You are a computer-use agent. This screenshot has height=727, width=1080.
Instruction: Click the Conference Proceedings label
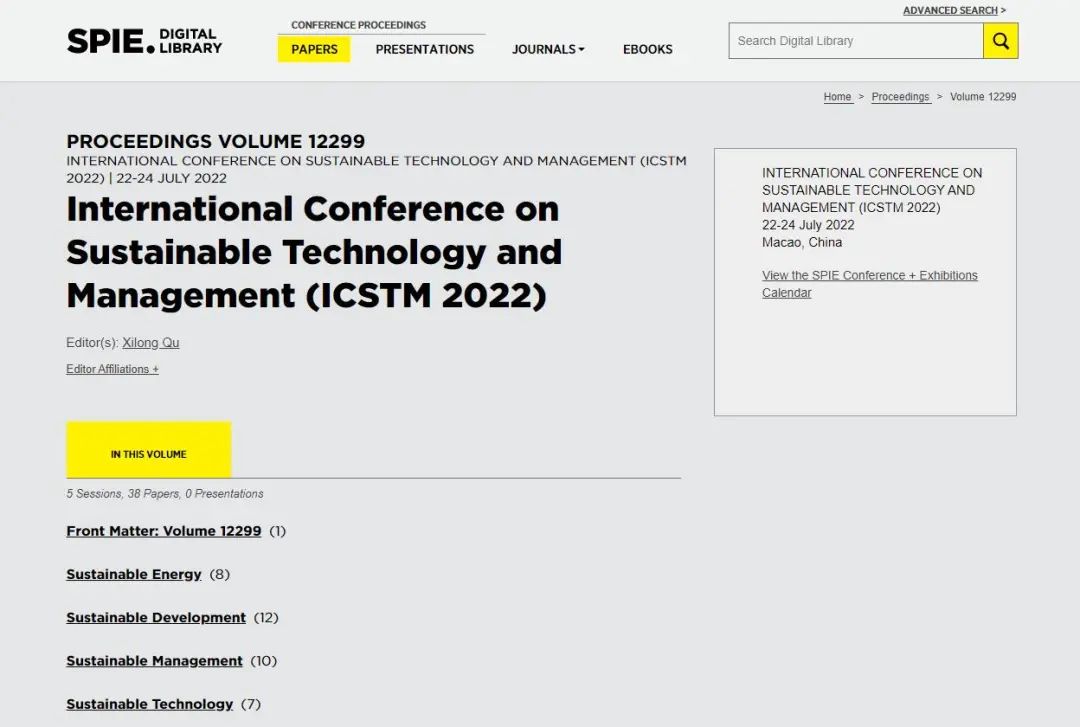pos(358,25)
